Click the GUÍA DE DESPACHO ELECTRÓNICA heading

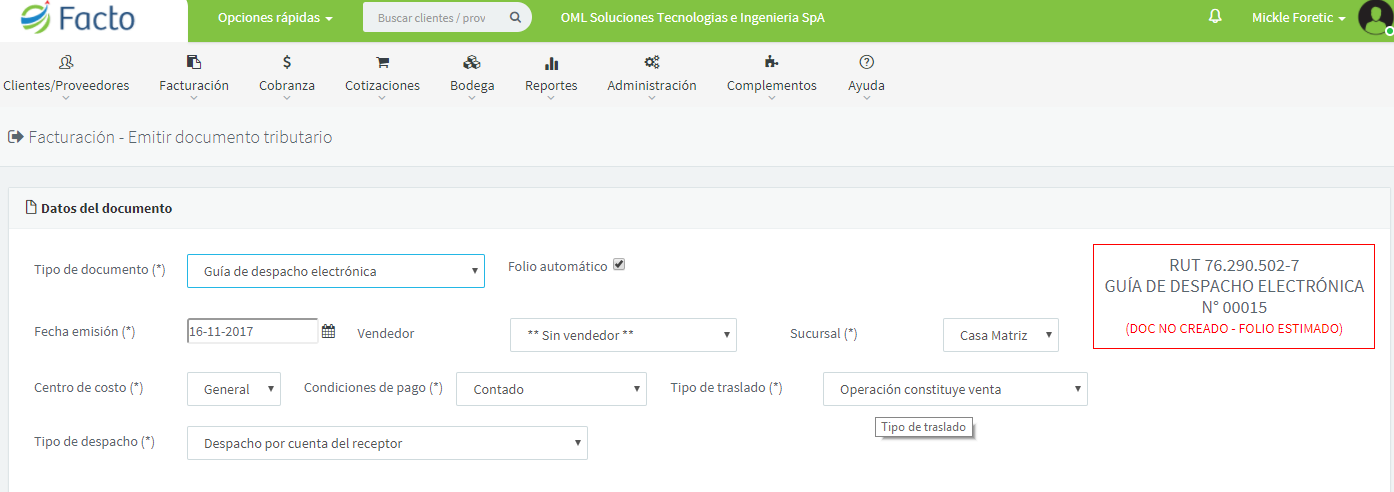(x=1234, y=286)
